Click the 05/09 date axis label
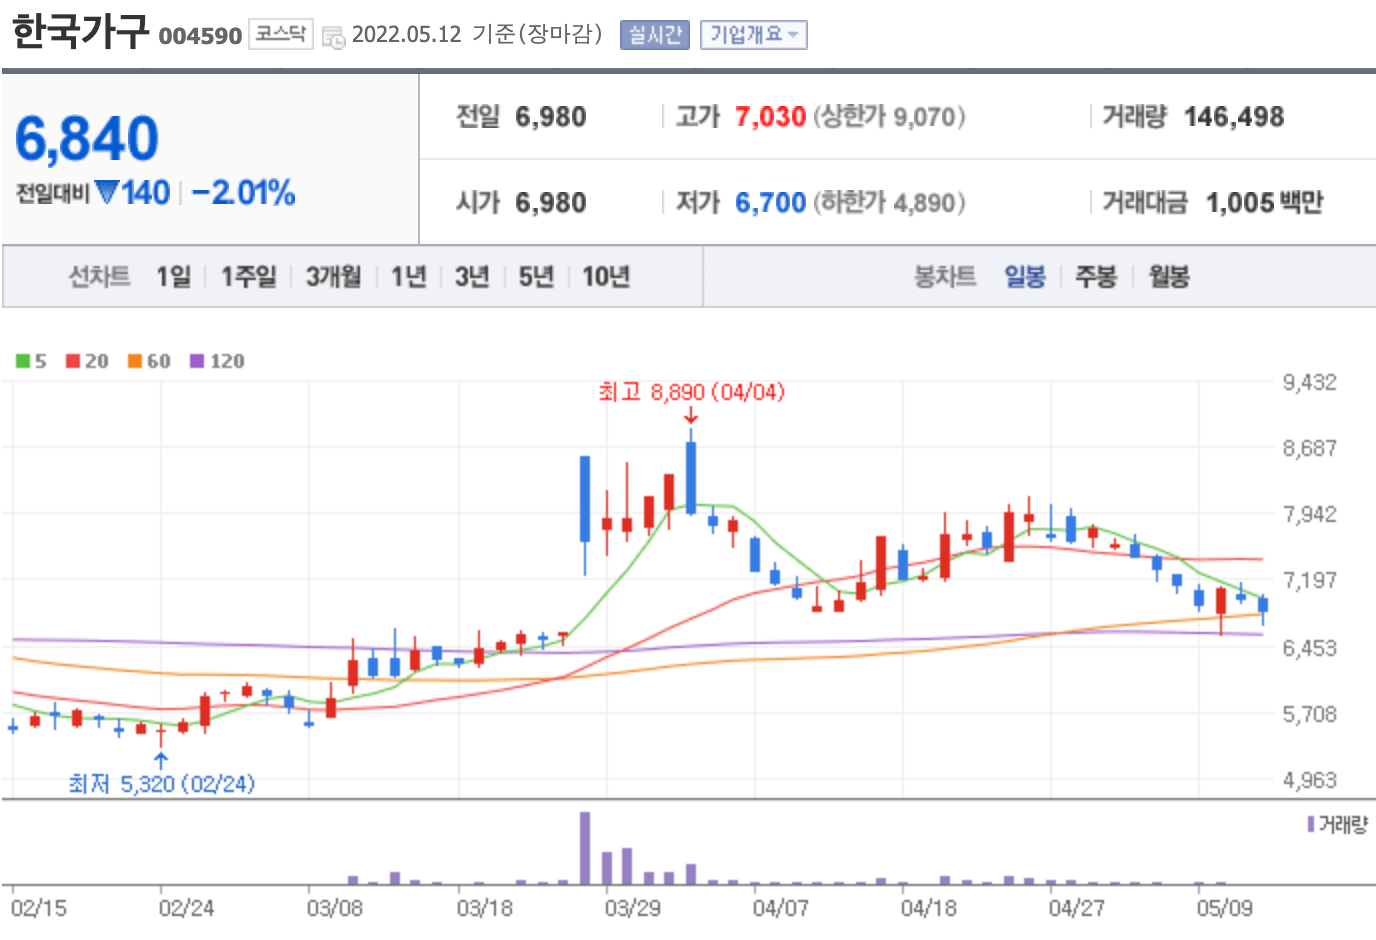 [1224, 908]
